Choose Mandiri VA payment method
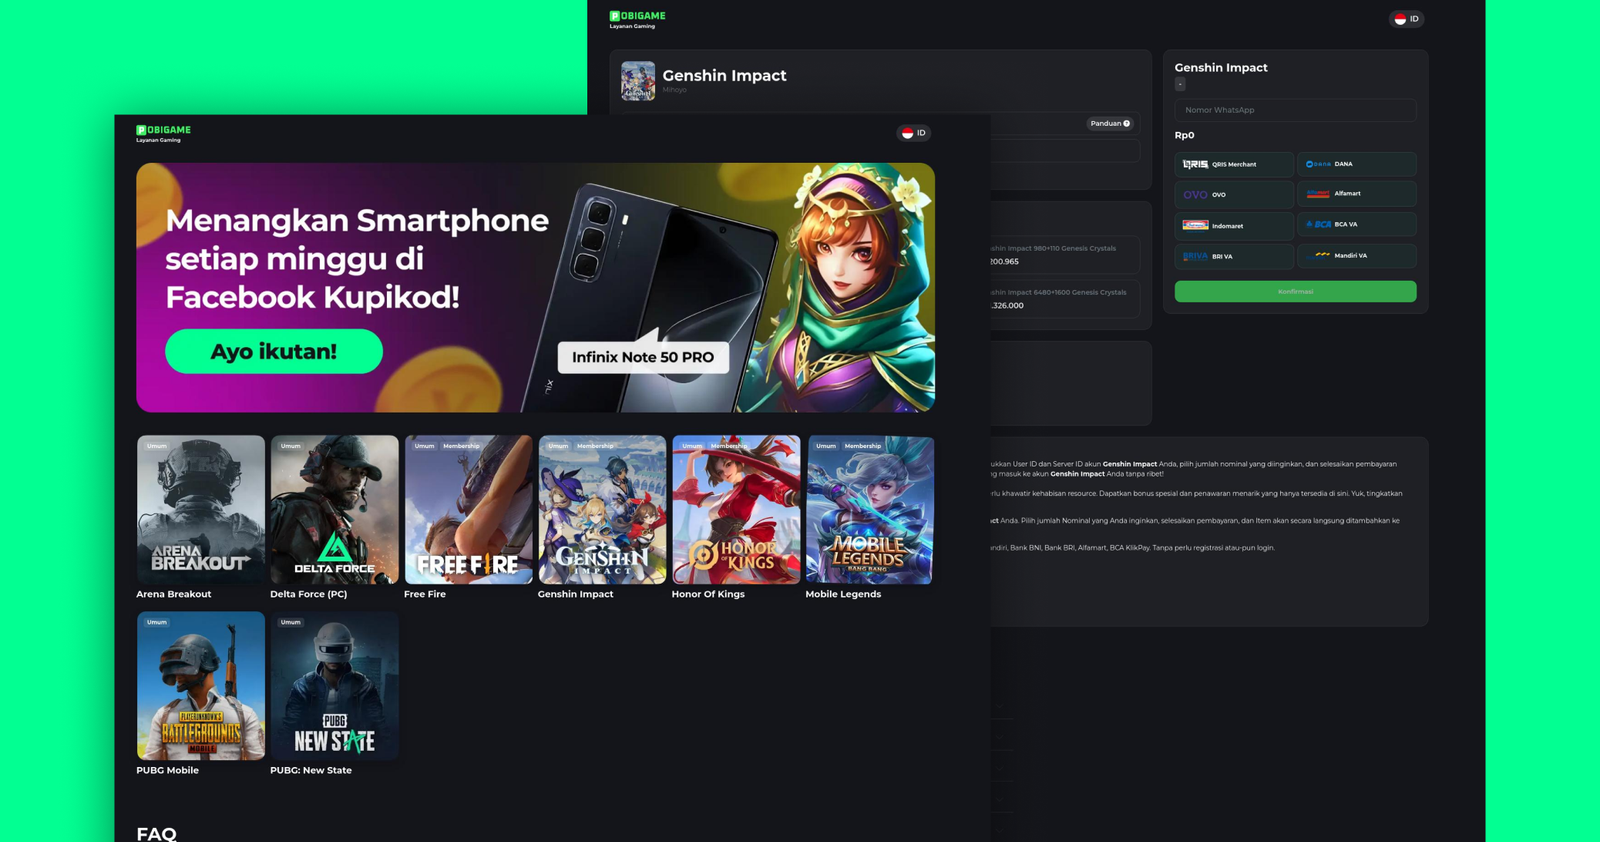1600x842 pixels. 1356,256
